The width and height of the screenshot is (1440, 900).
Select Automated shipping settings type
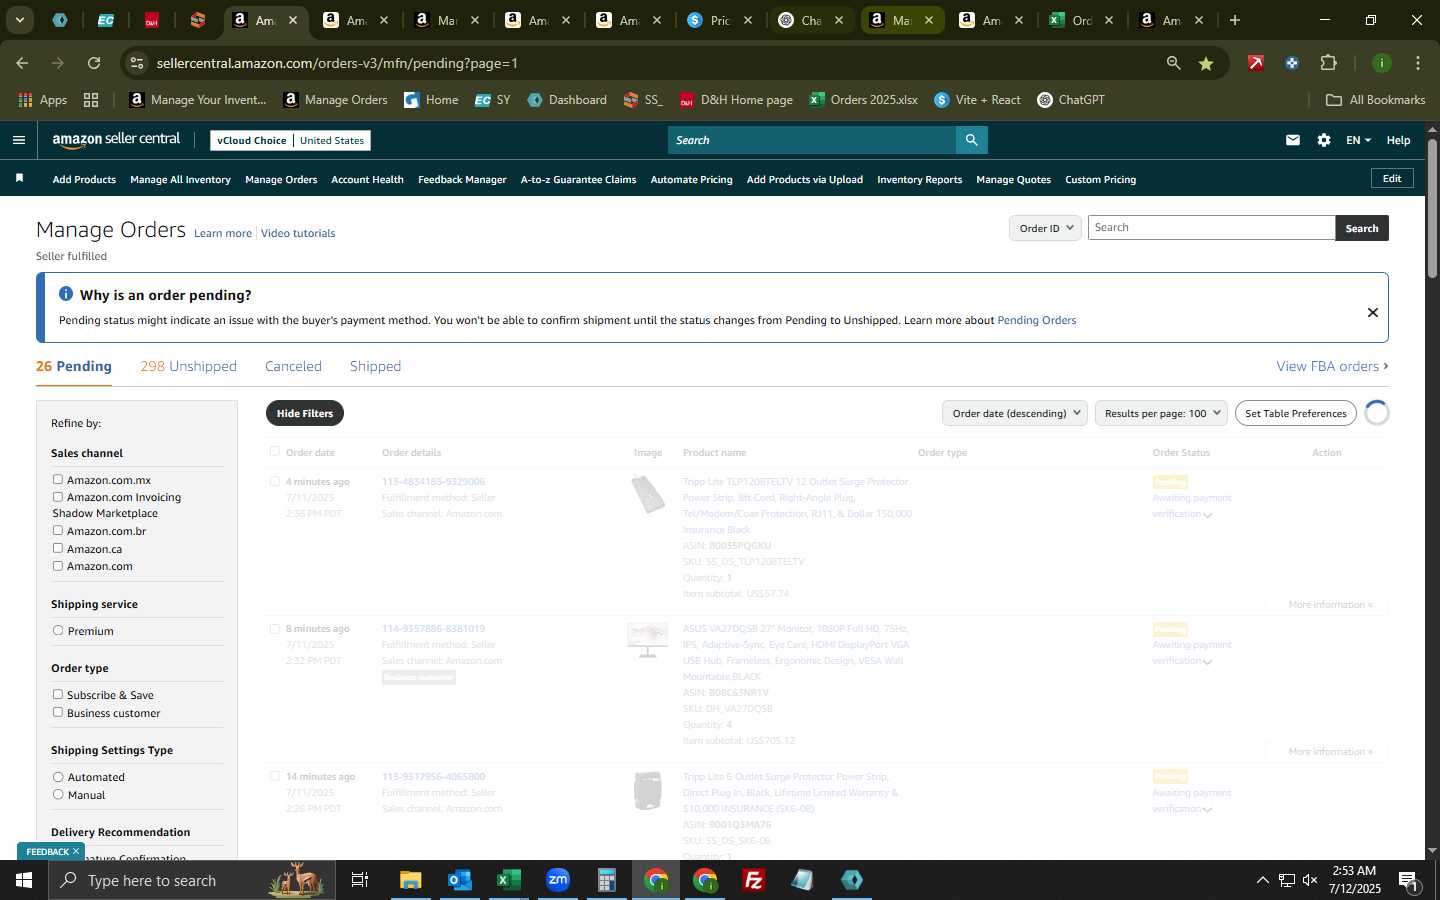pos(58,777)
